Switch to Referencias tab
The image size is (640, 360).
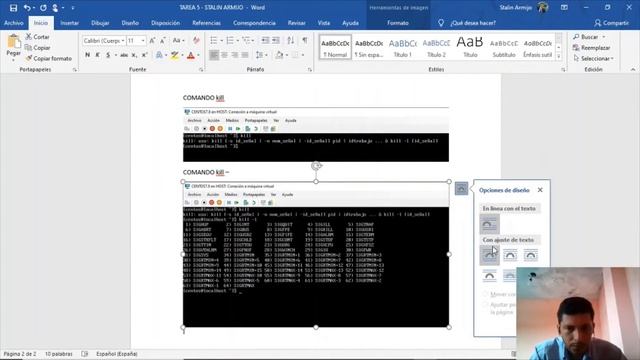tap(207, 23)
